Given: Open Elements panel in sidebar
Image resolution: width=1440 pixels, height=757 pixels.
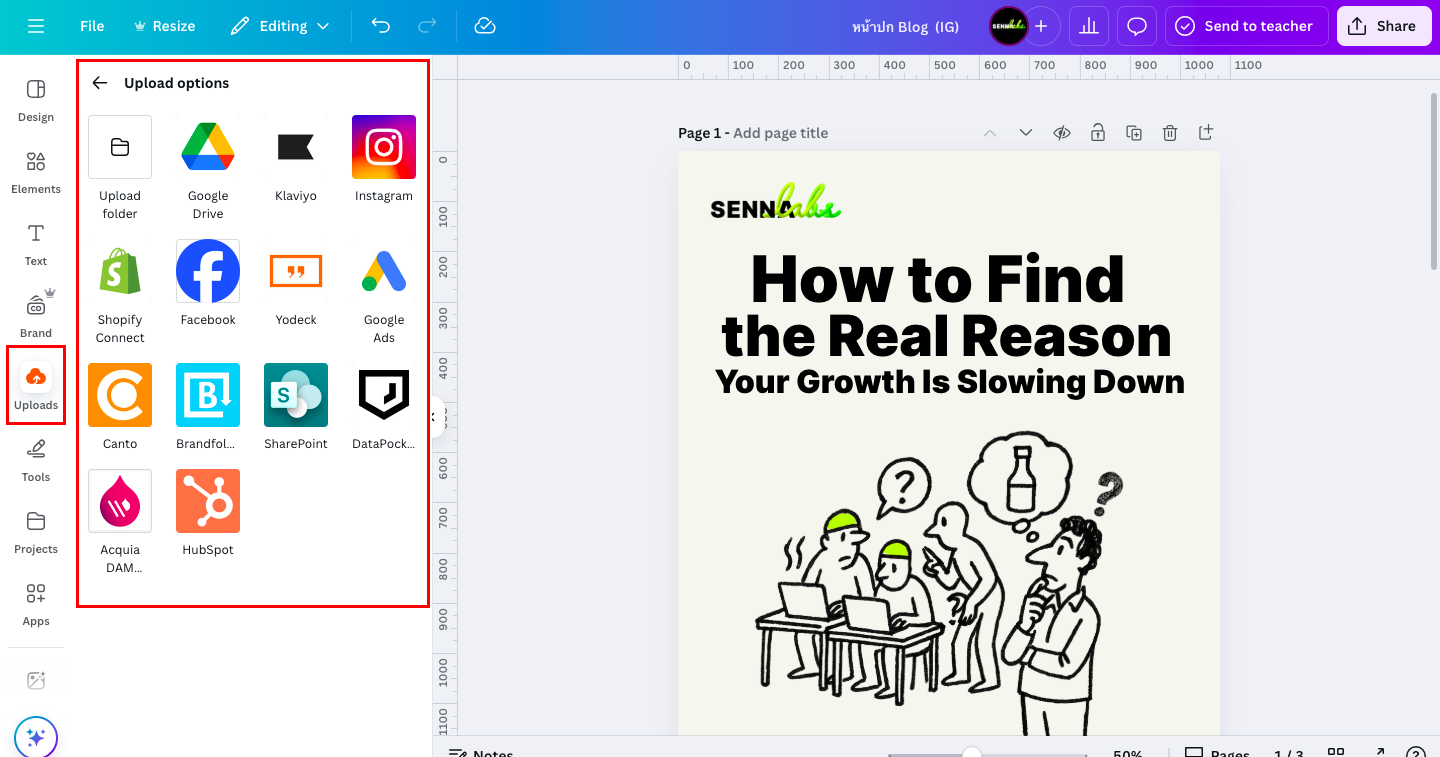Looking at the screenshot, I should 36,171.
